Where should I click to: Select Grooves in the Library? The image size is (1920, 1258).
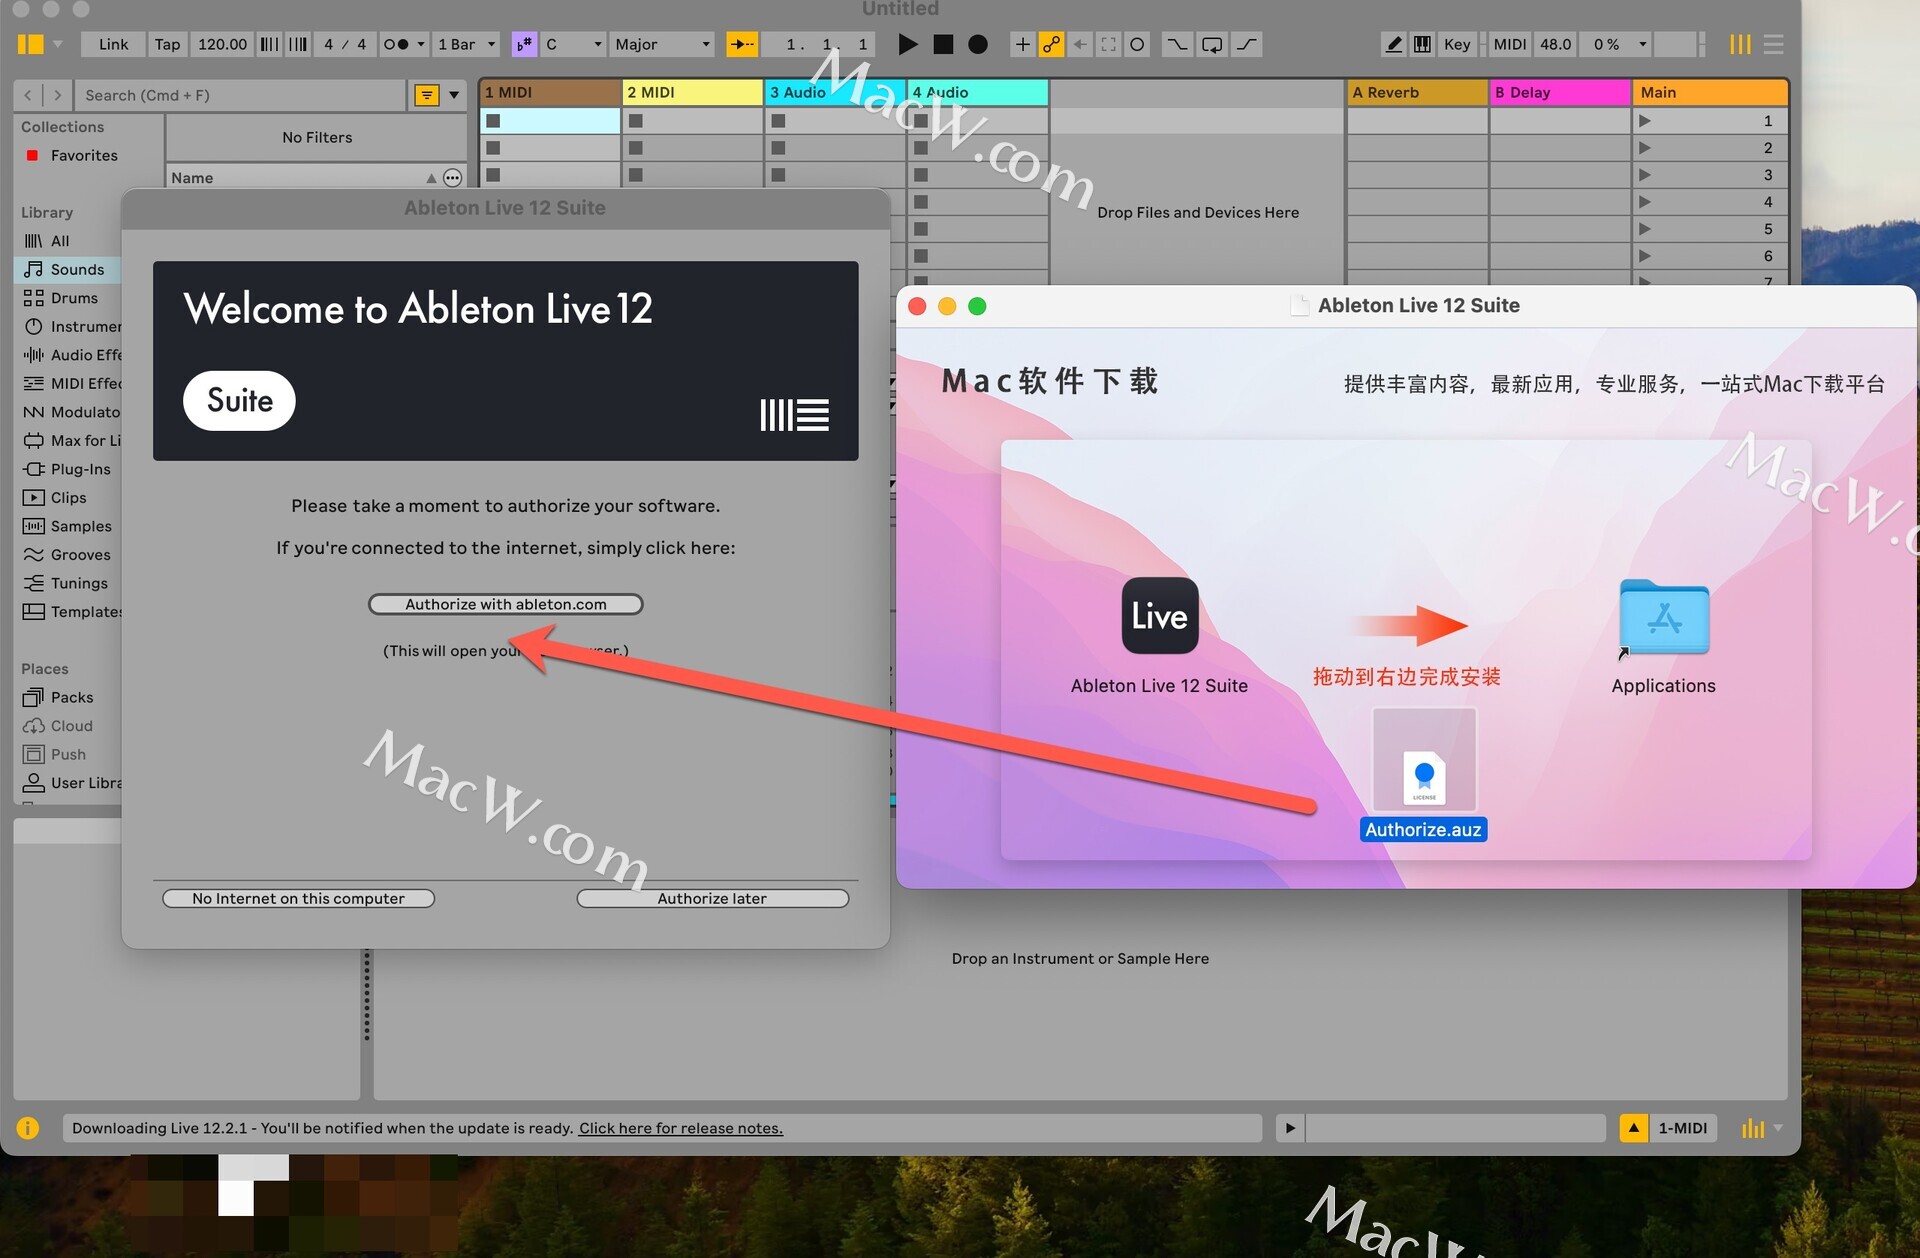(x=80, y=554)
